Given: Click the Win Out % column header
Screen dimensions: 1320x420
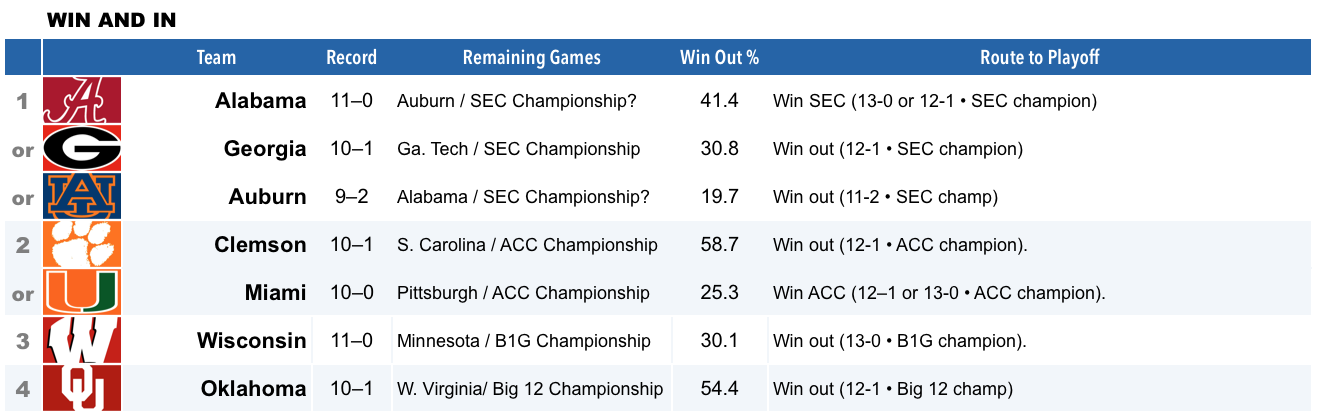Looking at the screenshot, I should pyautogui.click(x=719, y=57).
